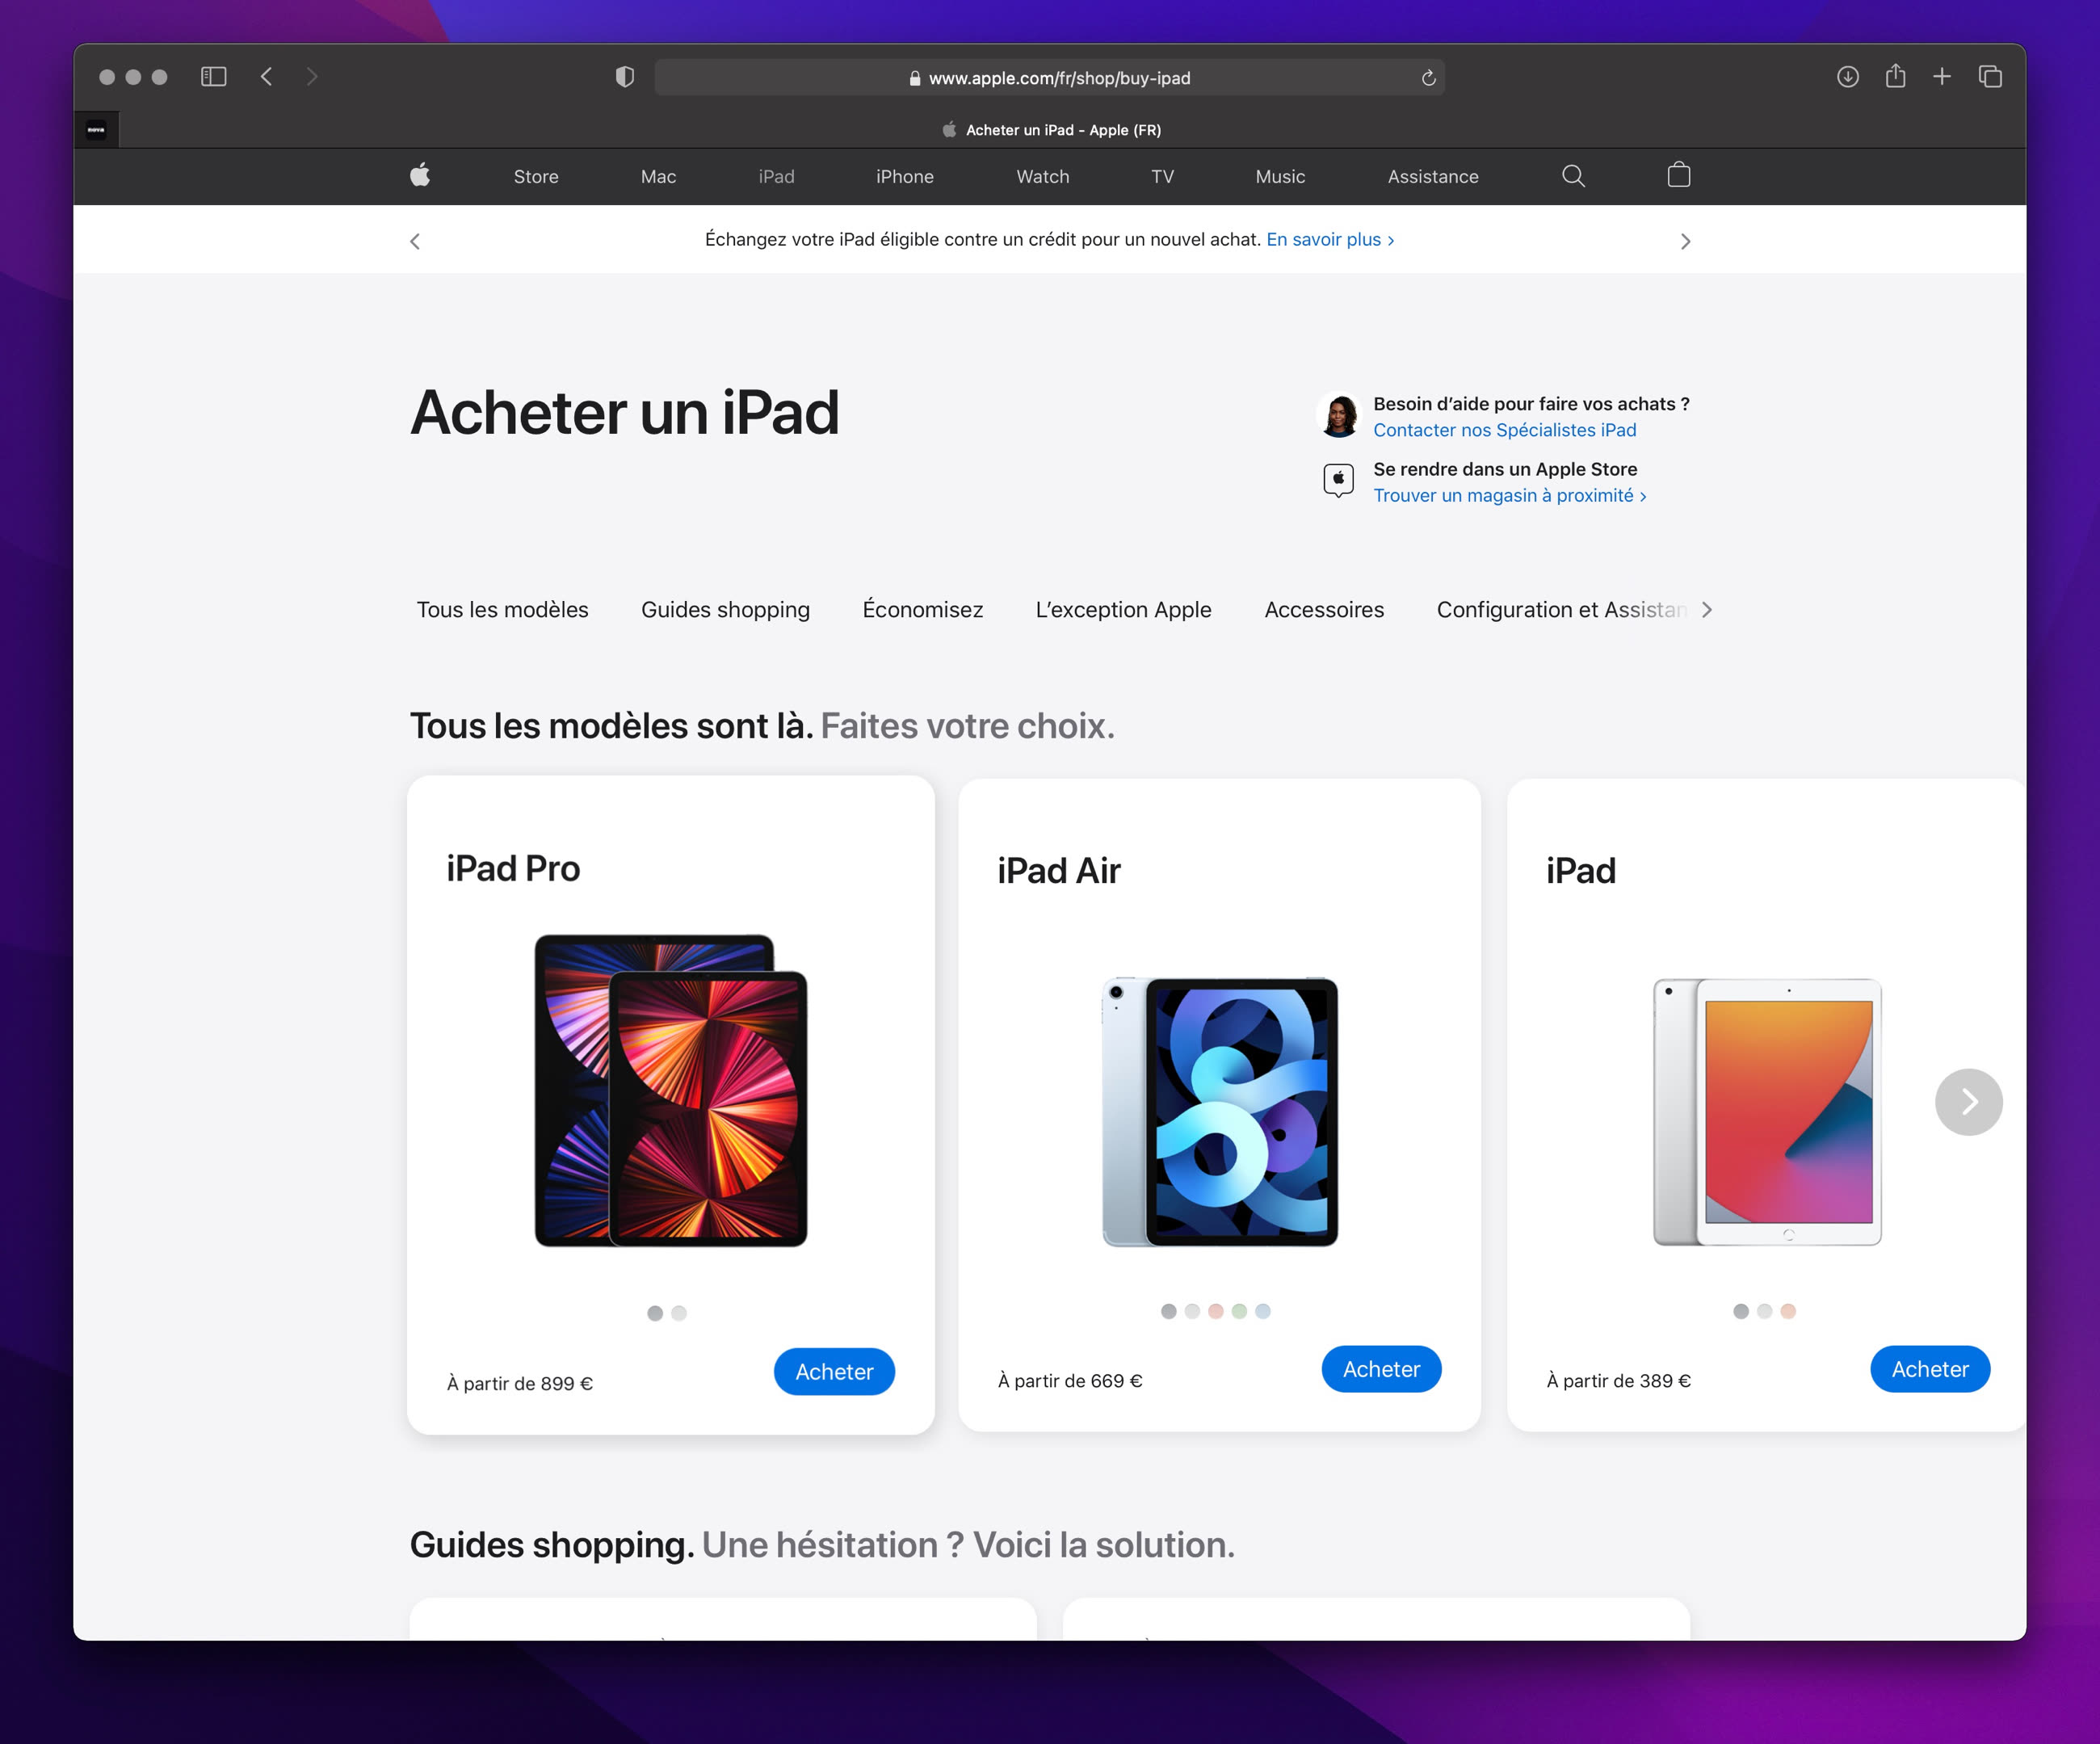Screen dimensions: 2100x1744
Task: Expand category tabs with right chevron
Action: coord(1707,610)
